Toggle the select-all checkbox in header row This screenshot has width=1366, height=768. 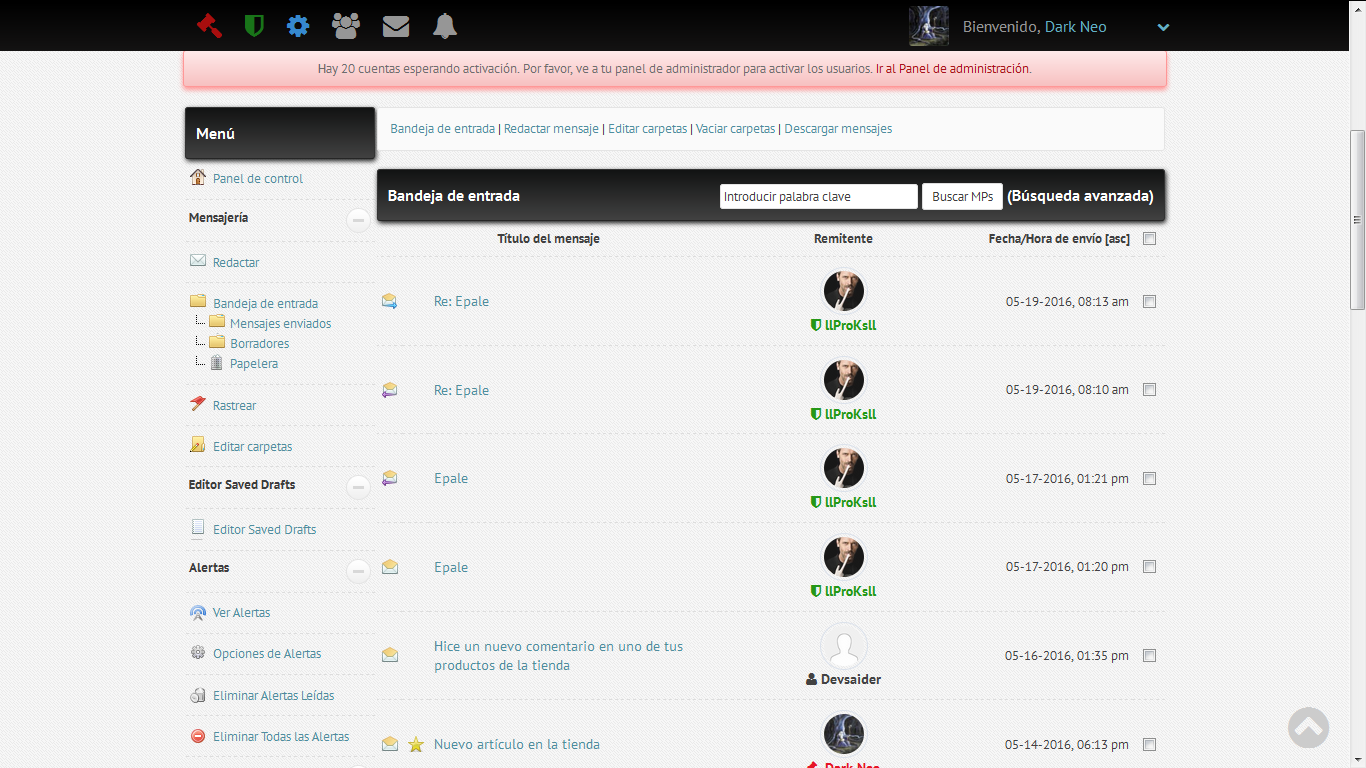(1149, 239)
